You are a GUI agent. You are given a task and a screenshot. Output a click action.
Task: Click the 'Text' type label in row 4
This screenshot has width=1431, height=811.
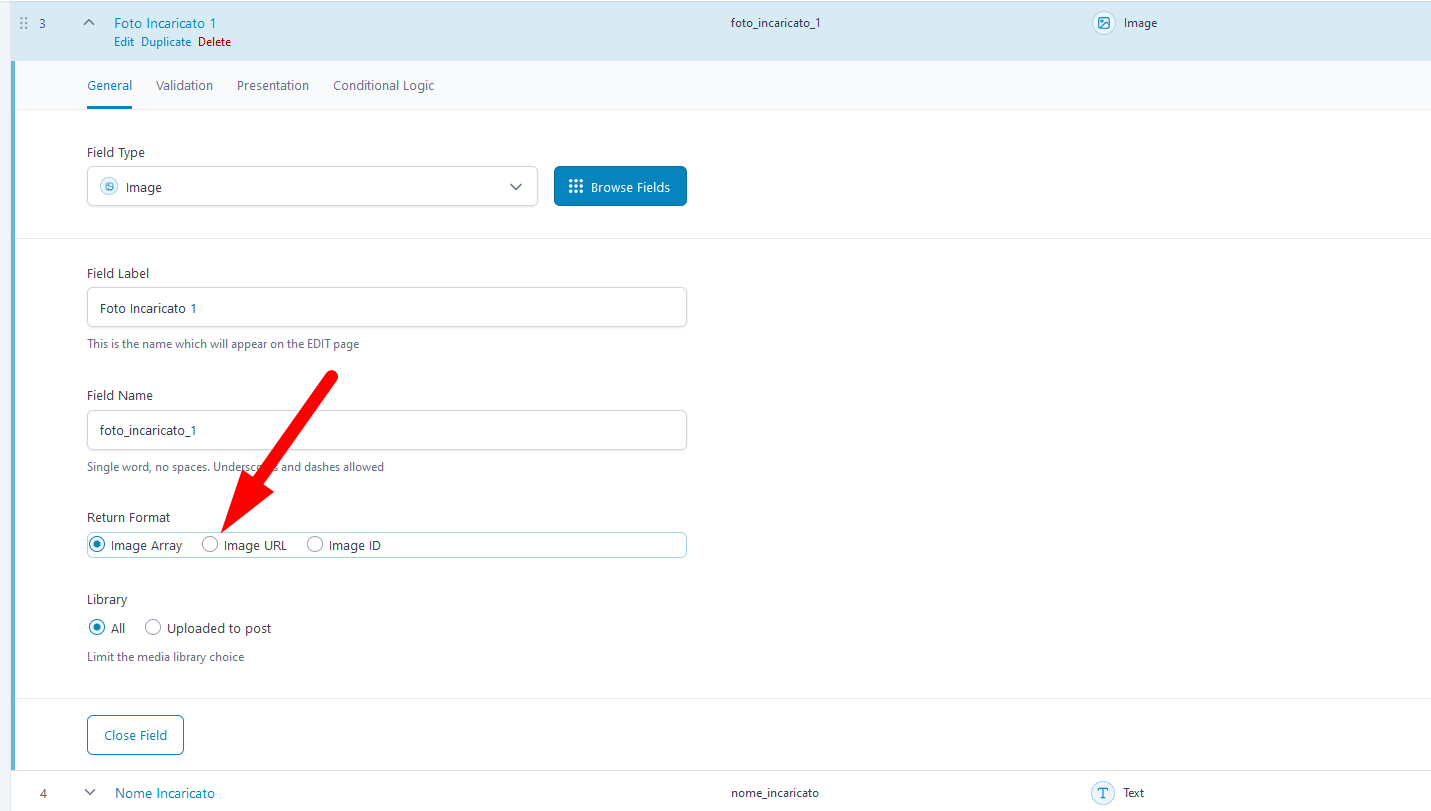point(1133,793)
